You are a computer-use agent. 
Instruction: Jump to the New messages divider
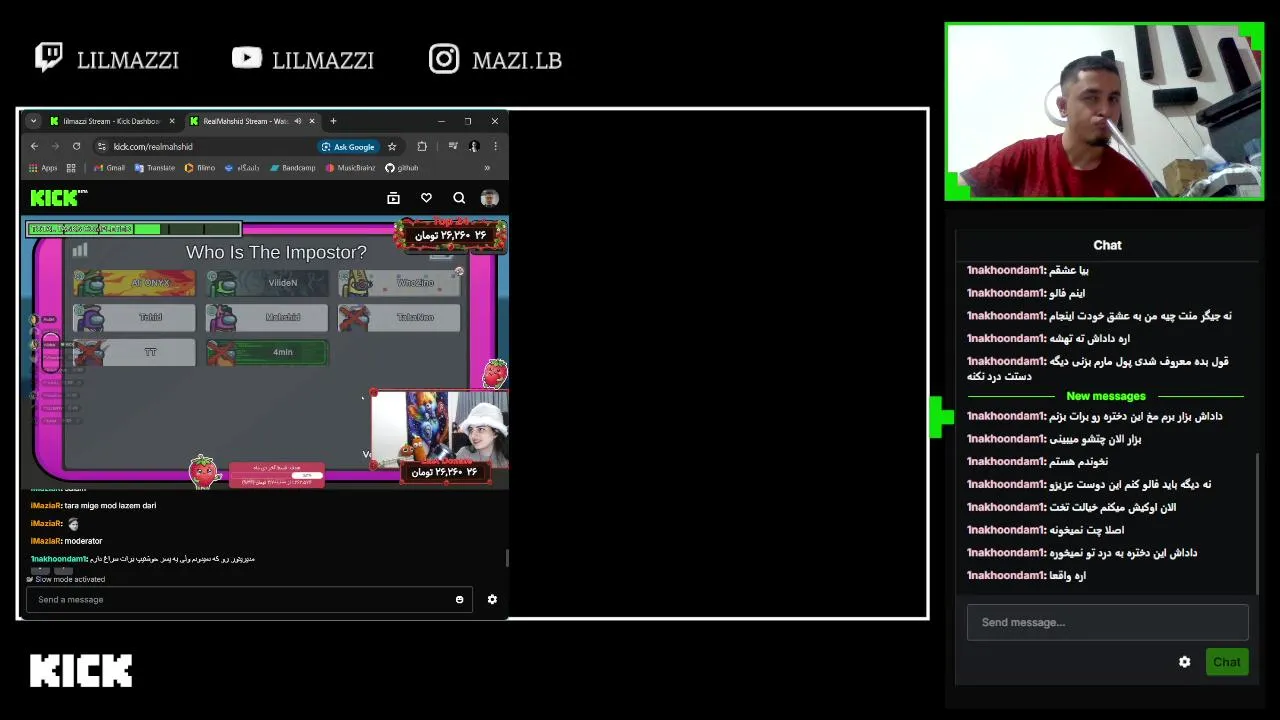[1106, 396]
